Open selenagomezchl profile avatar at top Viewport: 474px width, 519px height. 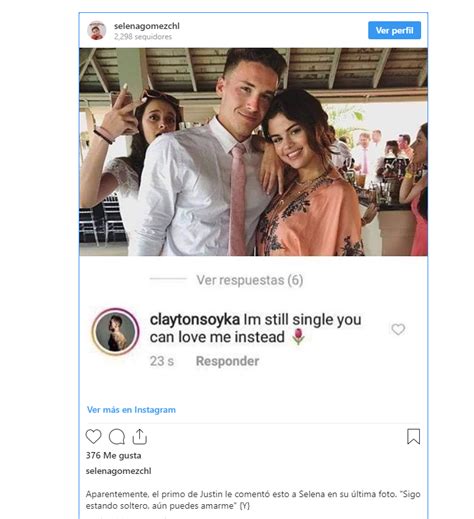pos(97,31)
